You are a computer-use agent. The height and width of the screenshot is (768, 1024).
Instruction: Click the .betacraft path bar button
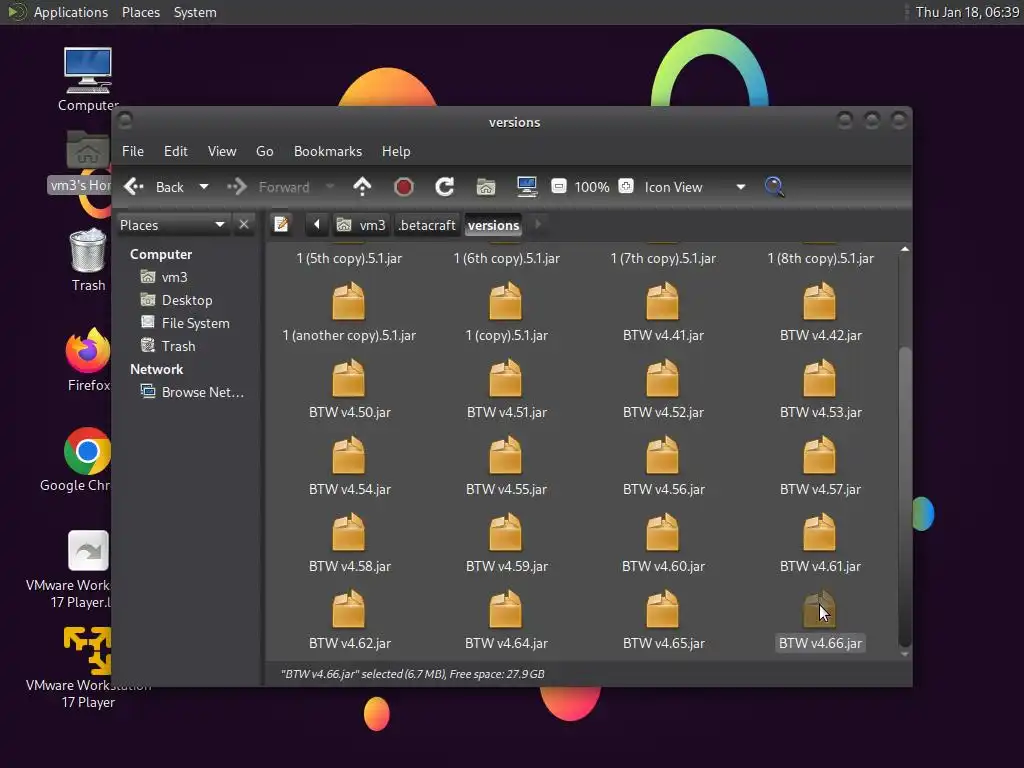point(427,225)
